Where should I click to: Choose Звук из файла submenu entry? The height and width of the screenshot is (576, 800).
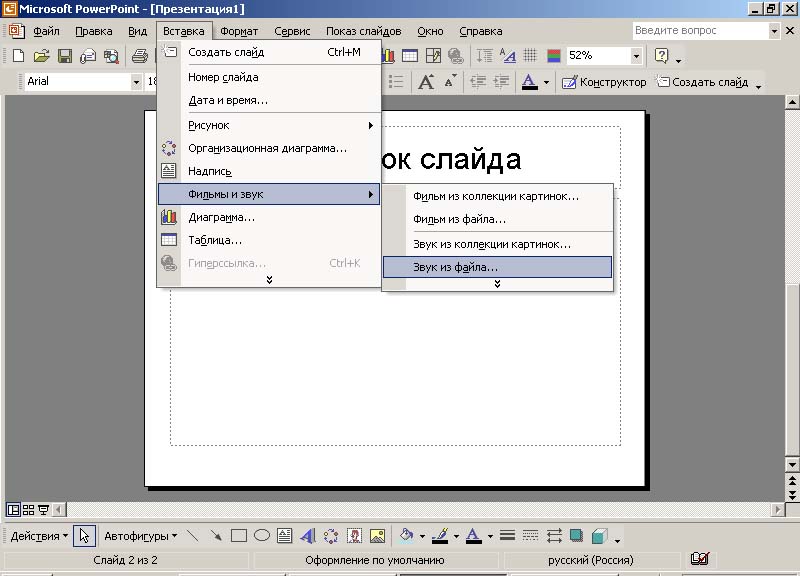point(497,267)
